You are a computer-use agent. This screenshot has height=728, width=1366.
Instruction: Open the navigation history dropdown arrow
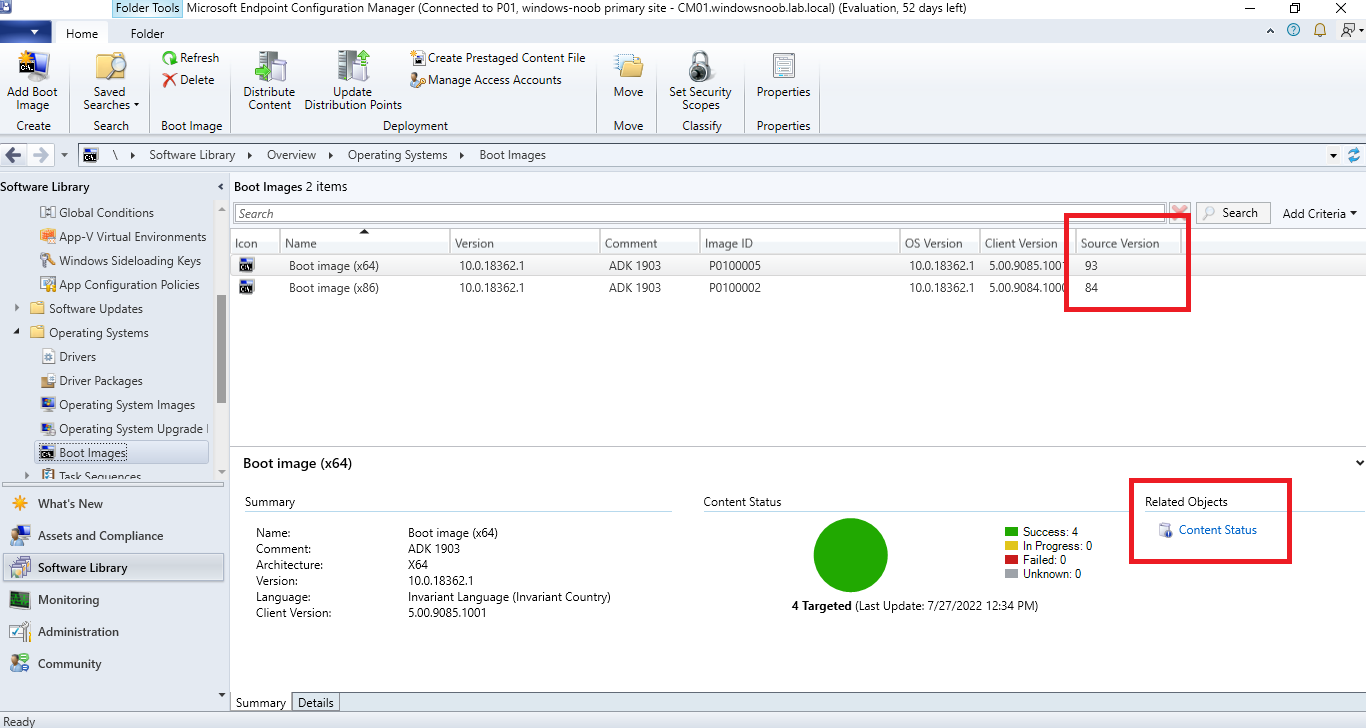point(64,156)
